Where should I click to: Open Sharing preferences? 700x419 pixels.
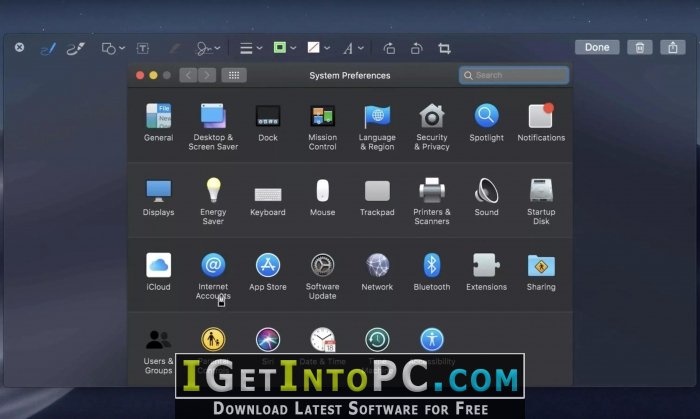pos(541,271)
